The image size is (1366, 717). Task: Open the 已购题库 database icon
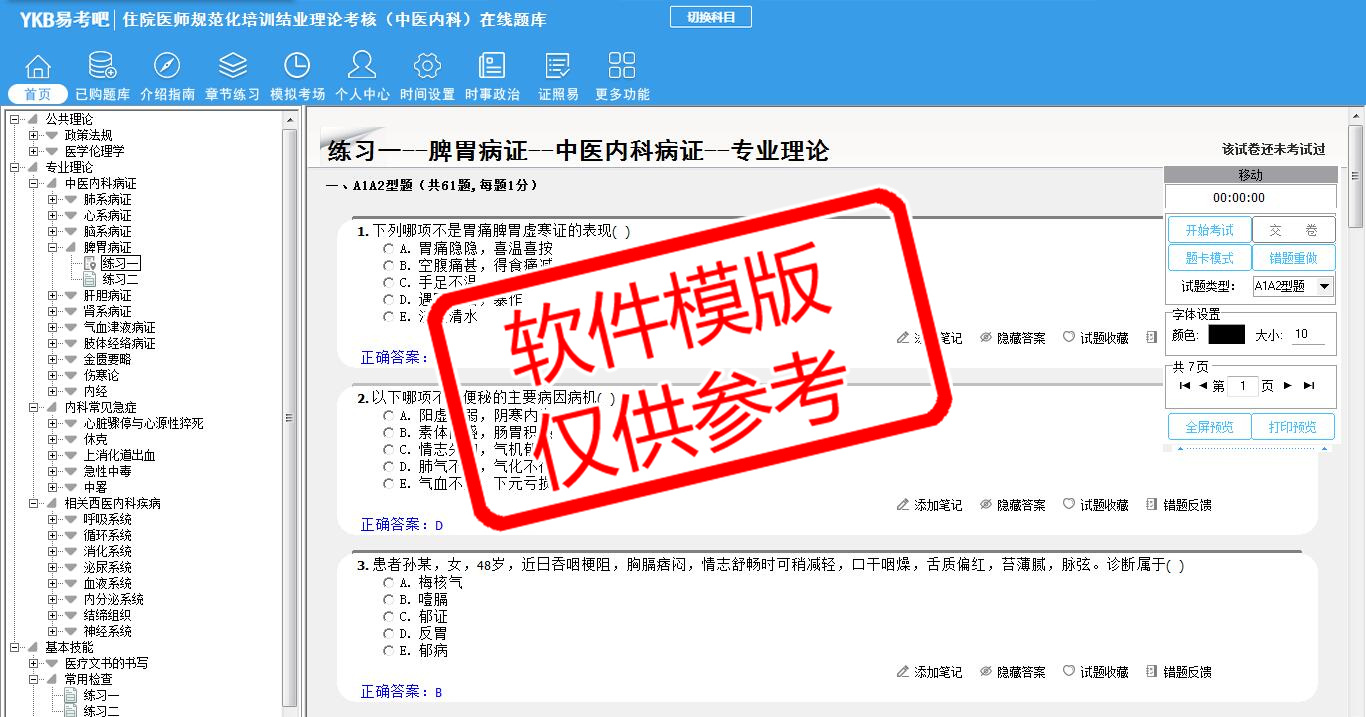(x=102, y=67)
